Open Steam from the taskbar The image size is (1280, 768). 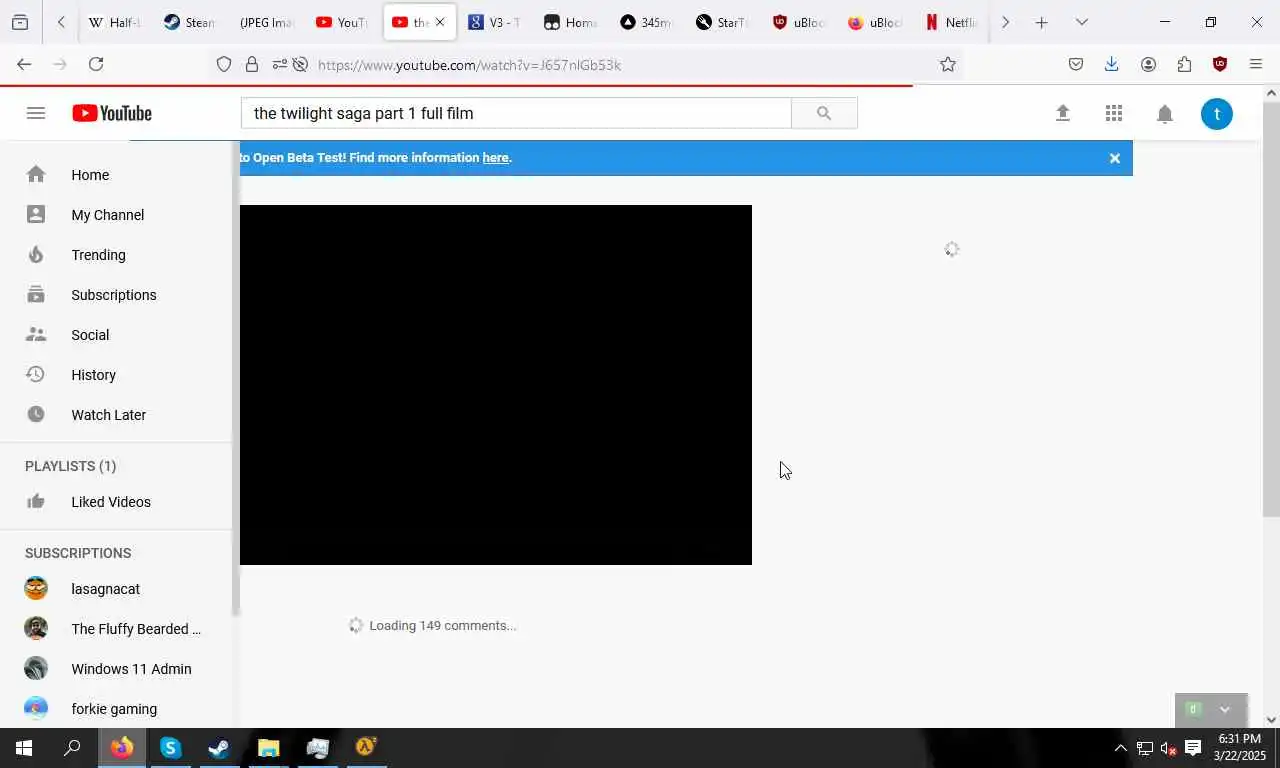pyautogui.click(x=219, y=748)
